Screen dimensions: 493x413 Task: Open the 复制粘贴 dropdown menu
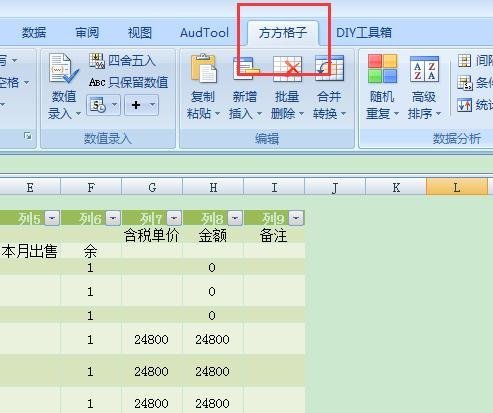click(x=217, y=114)
